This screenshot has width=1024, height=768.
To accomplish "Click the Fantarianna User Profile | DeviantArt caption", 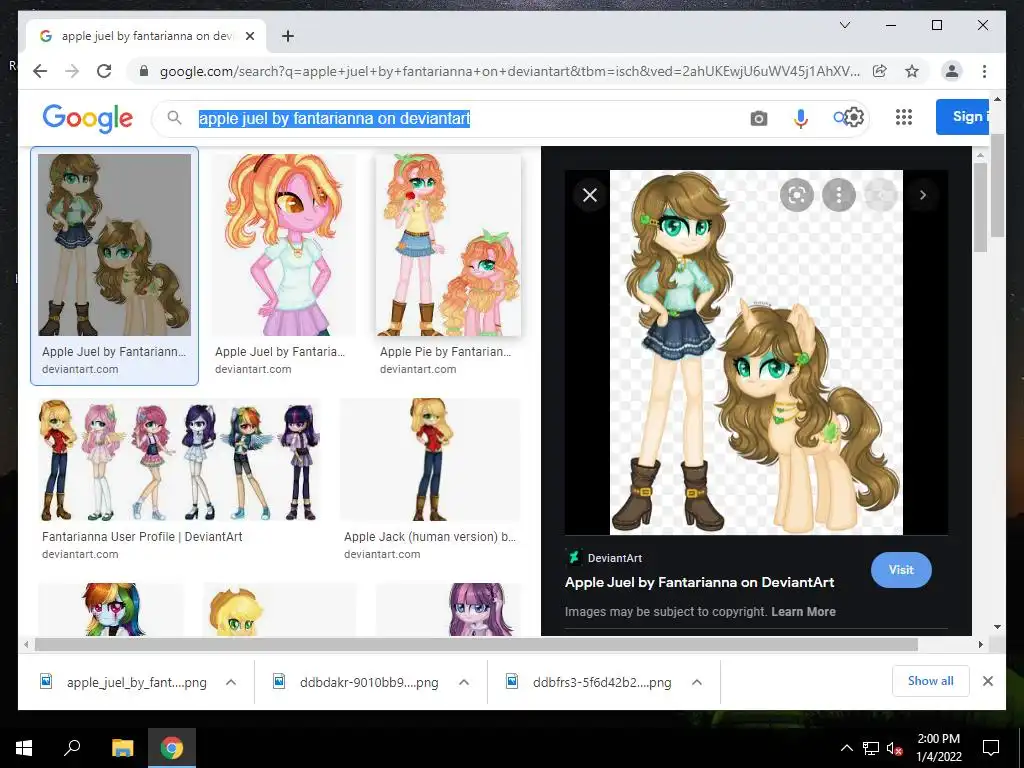I will (142, 537).
